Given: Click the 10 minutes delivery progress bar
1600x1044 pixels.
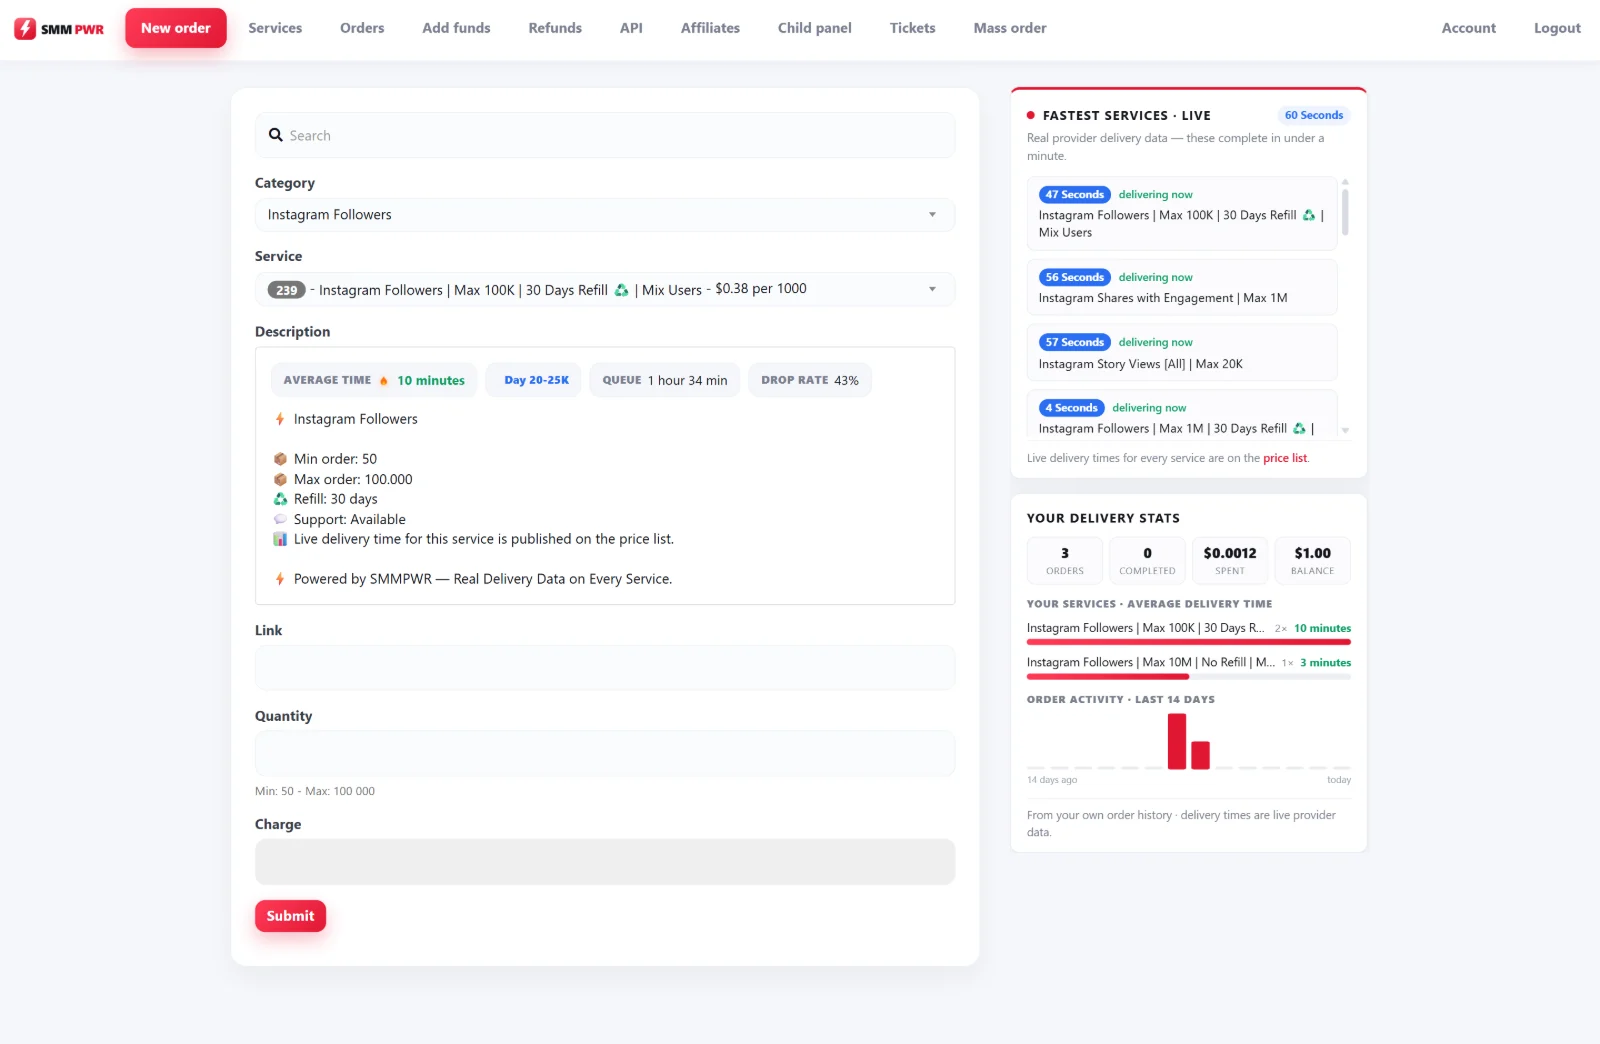Looking at the screenshot, I should 1189,642.
